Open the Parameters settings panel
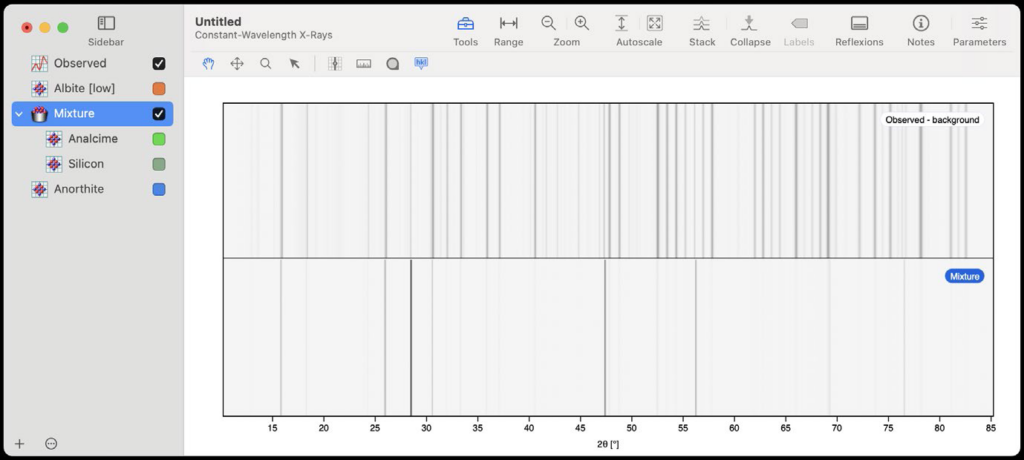 (x=979, y=24)
